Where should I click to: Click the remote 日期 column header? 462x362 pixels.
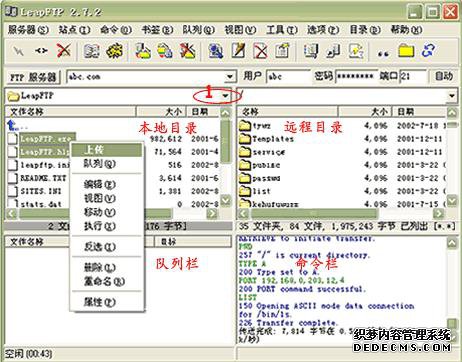[419, 111]
